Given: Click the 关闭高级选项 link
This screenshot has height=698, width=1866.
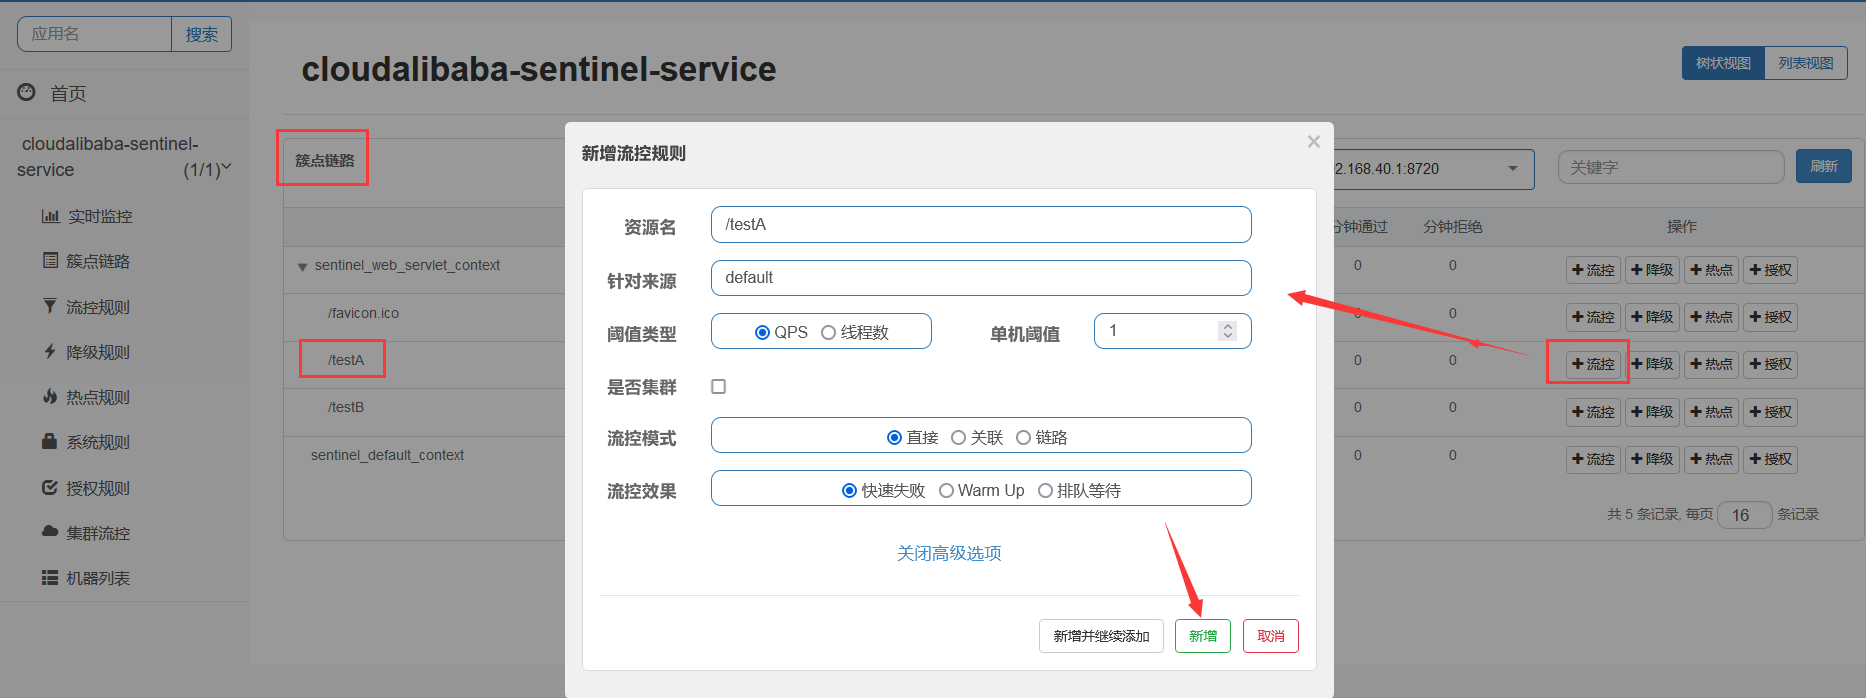Looking at the screenshot, I should (x=949, y=553).
